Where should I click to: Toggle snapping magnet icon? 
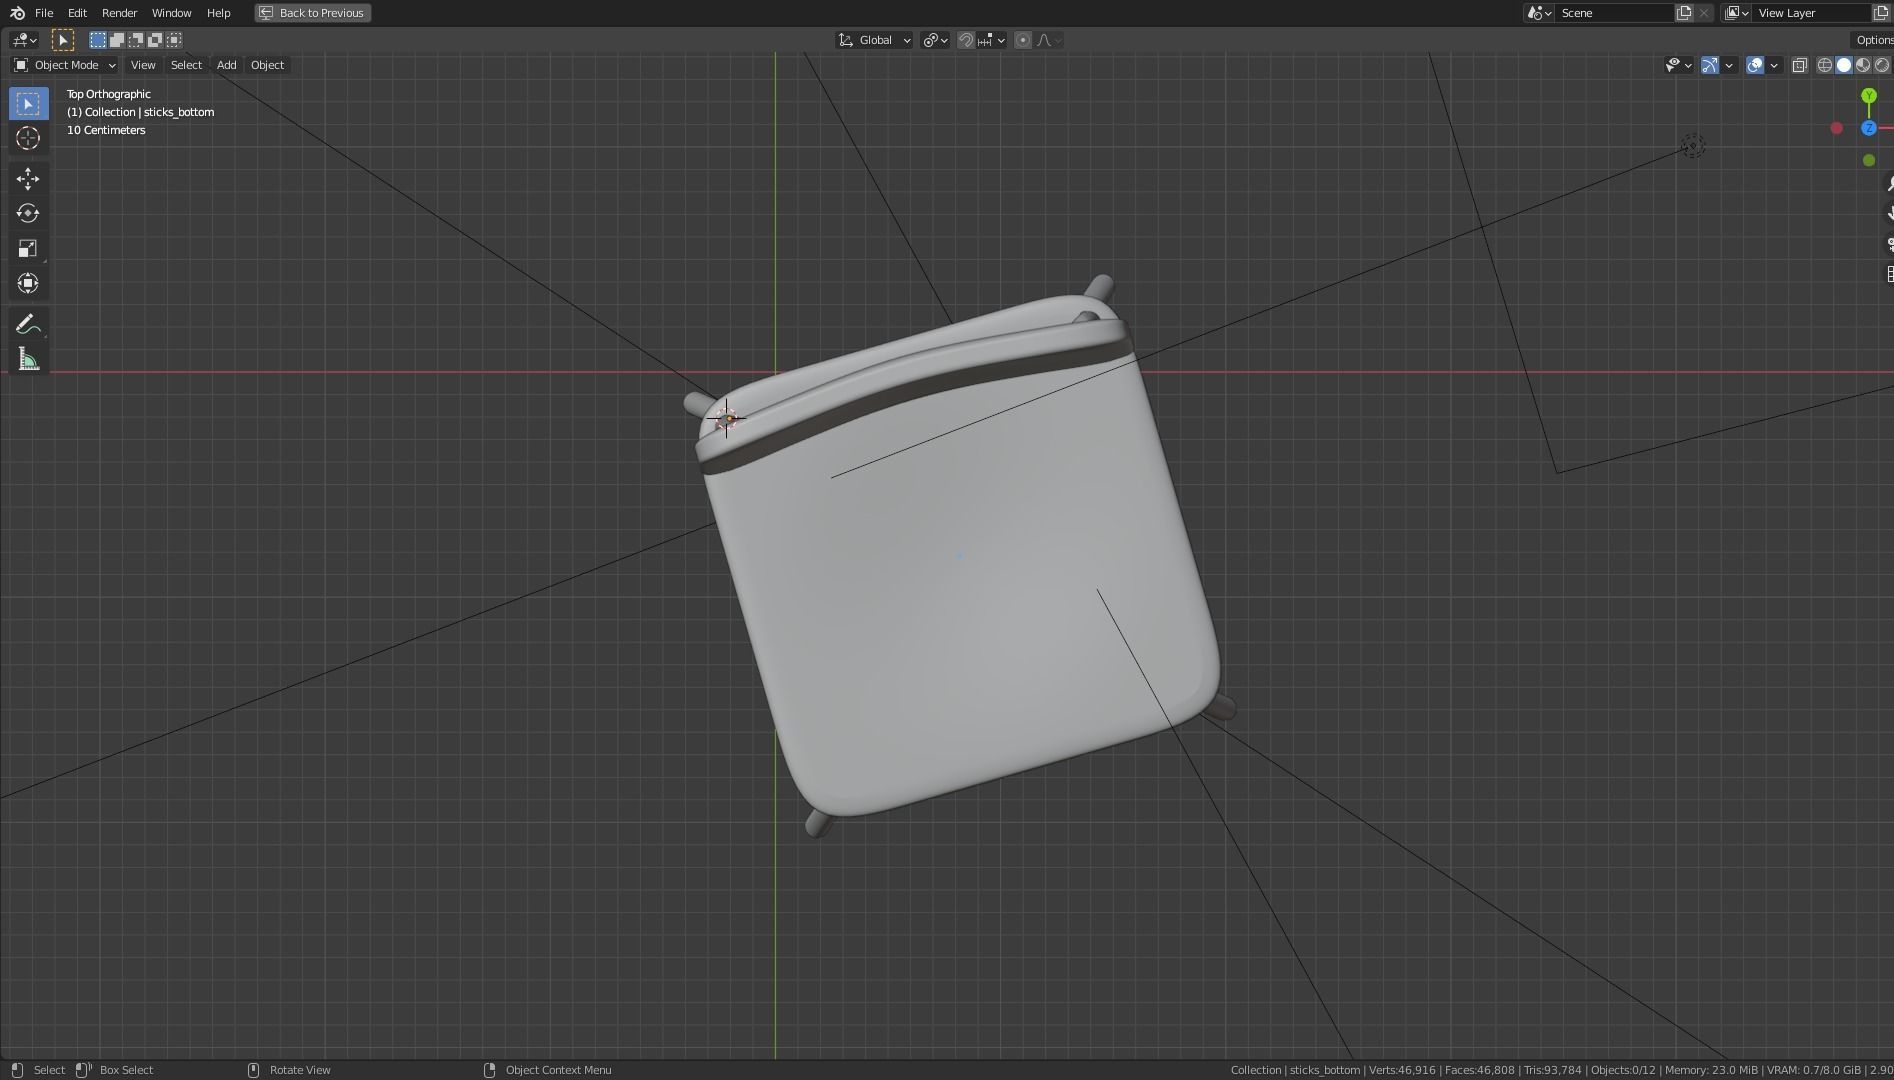[x=966, y=40]
